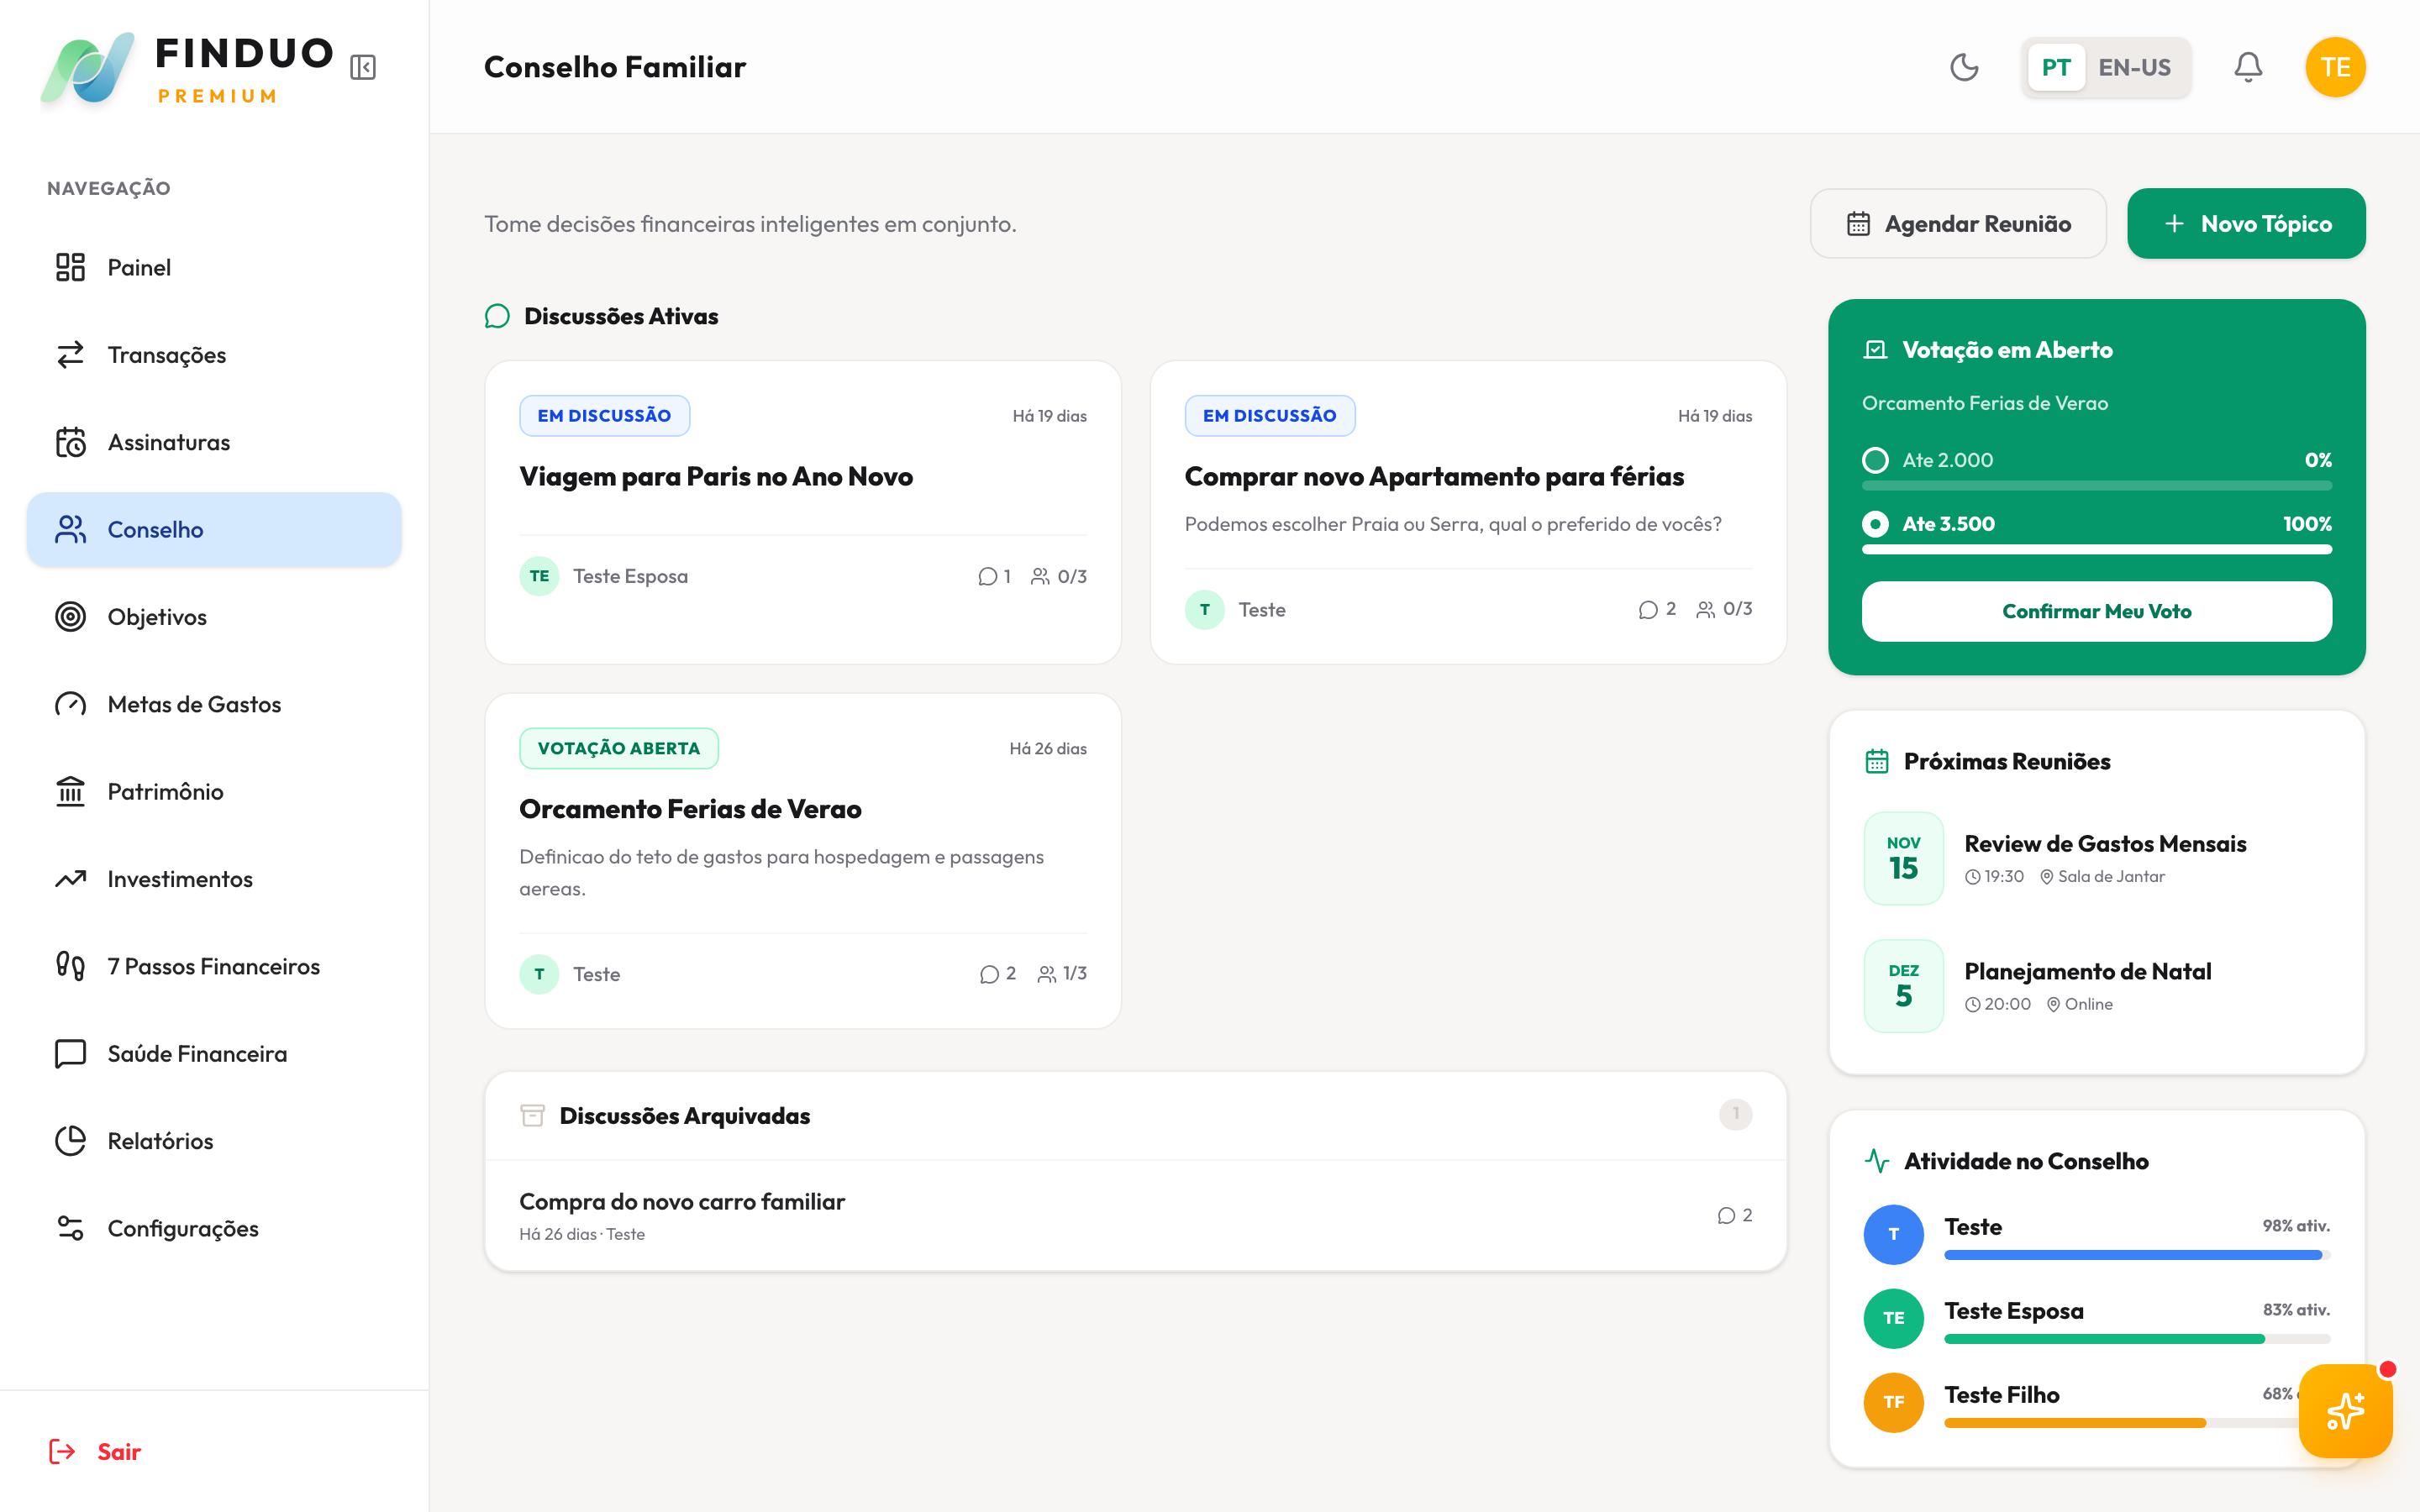This screenshot has height=1512, width=2420.
Task: Click Discussões Arquivadas archive icon
Action: (532, 1115)
